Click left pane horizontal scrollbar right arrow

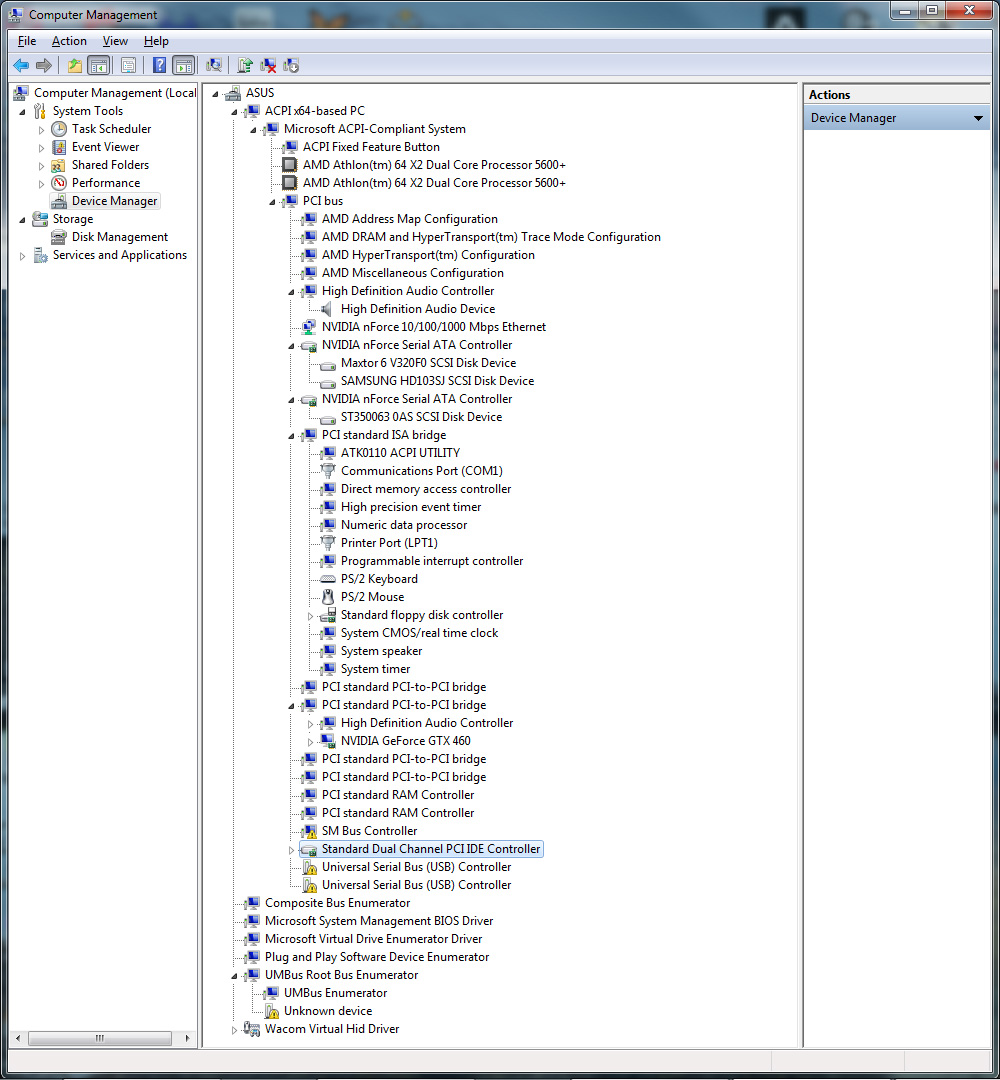187,1038
